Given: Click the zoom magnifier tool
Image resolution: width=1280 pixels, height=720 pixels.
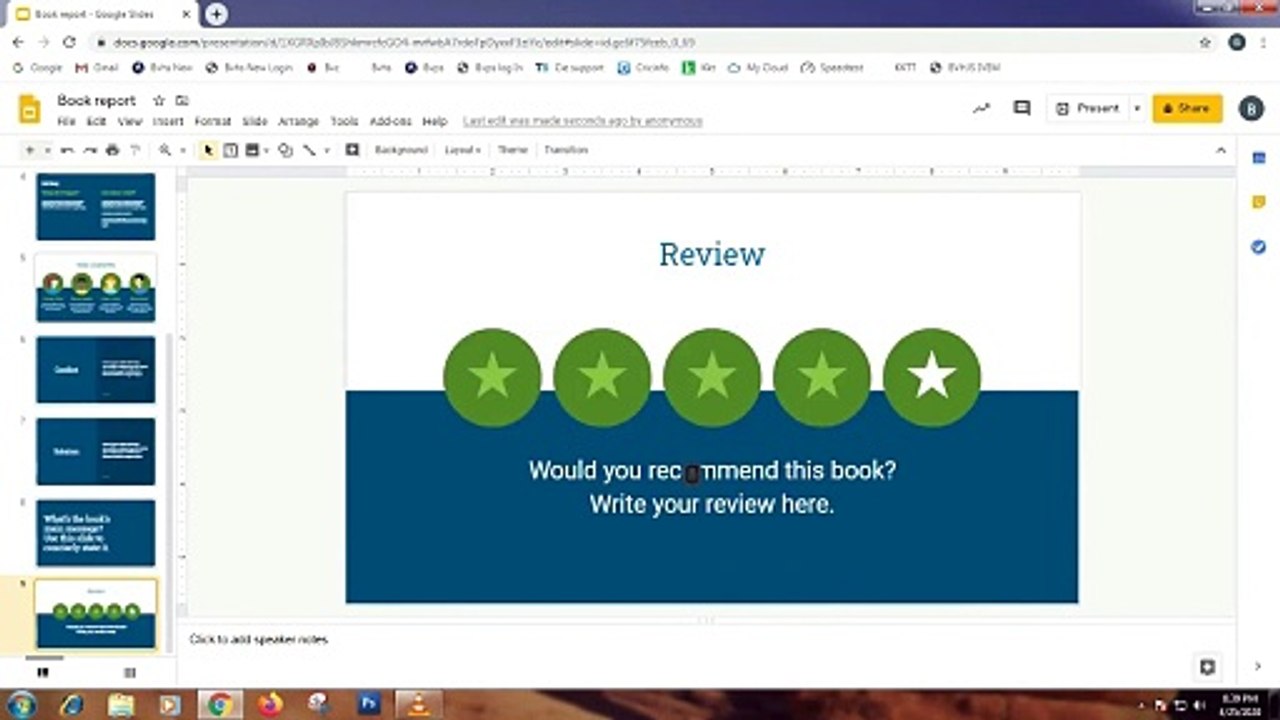Looking at the screenshot, I should 165,150.
